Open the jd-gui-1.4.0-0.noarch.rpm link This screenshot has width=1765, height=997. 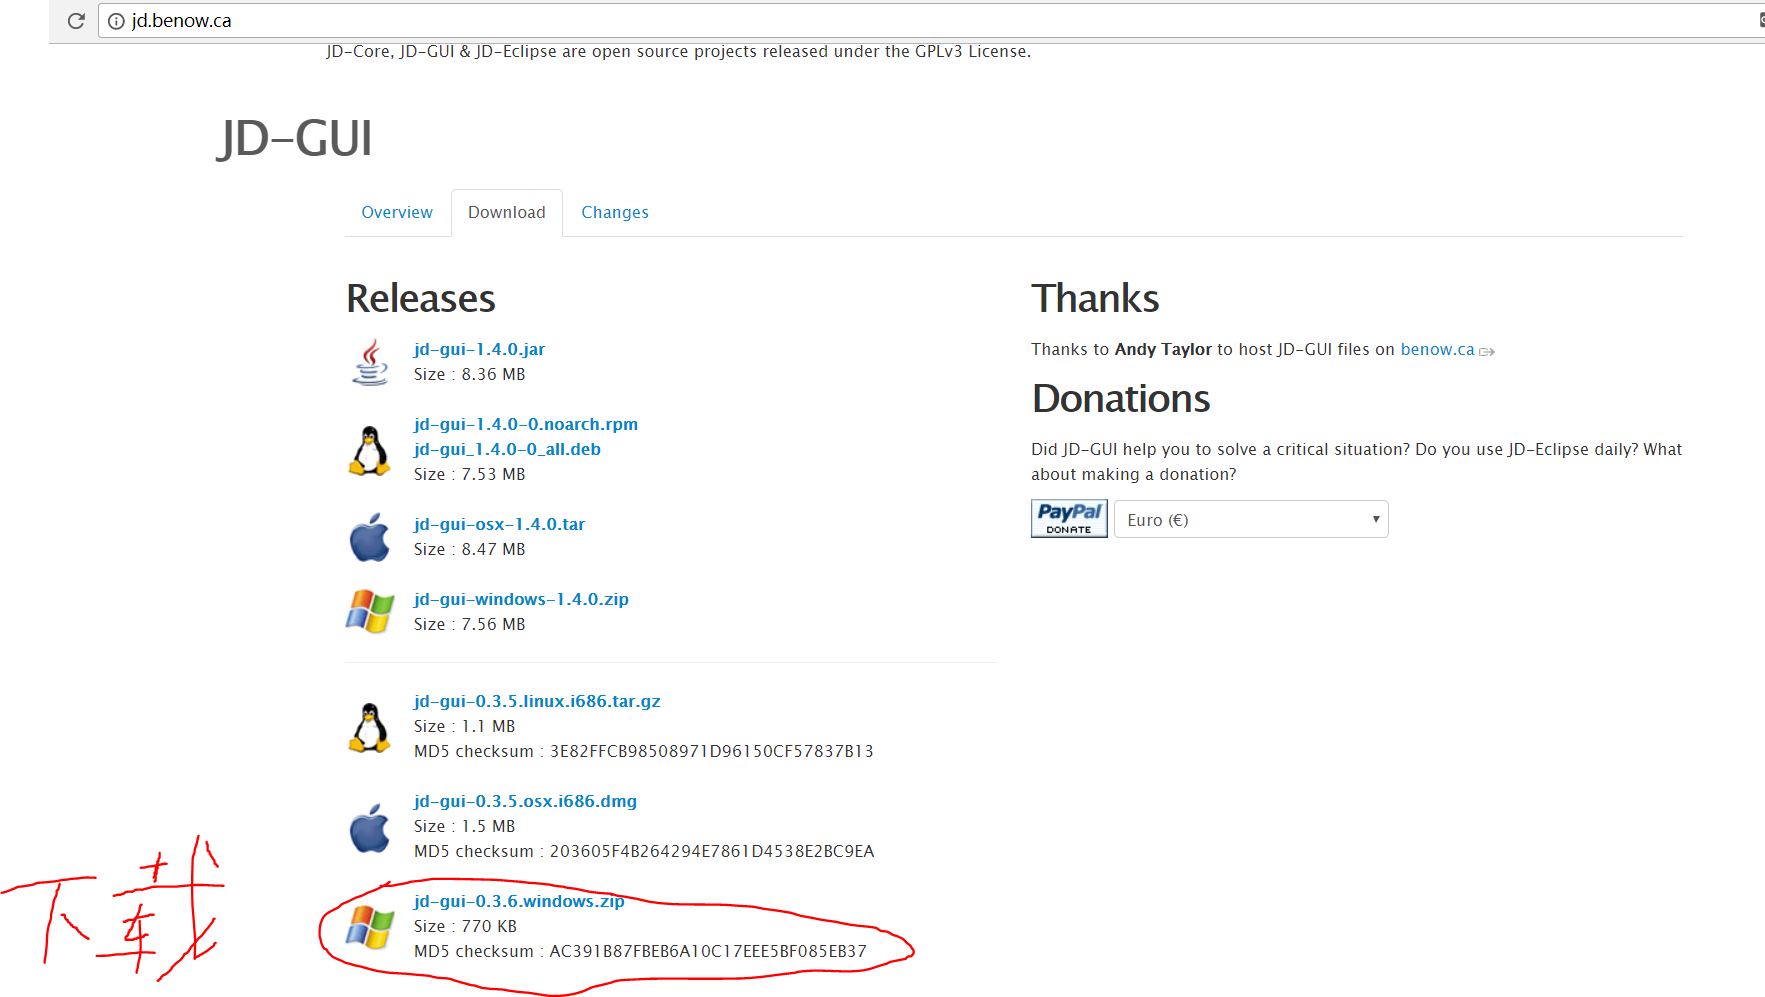(x=526, y=425)
